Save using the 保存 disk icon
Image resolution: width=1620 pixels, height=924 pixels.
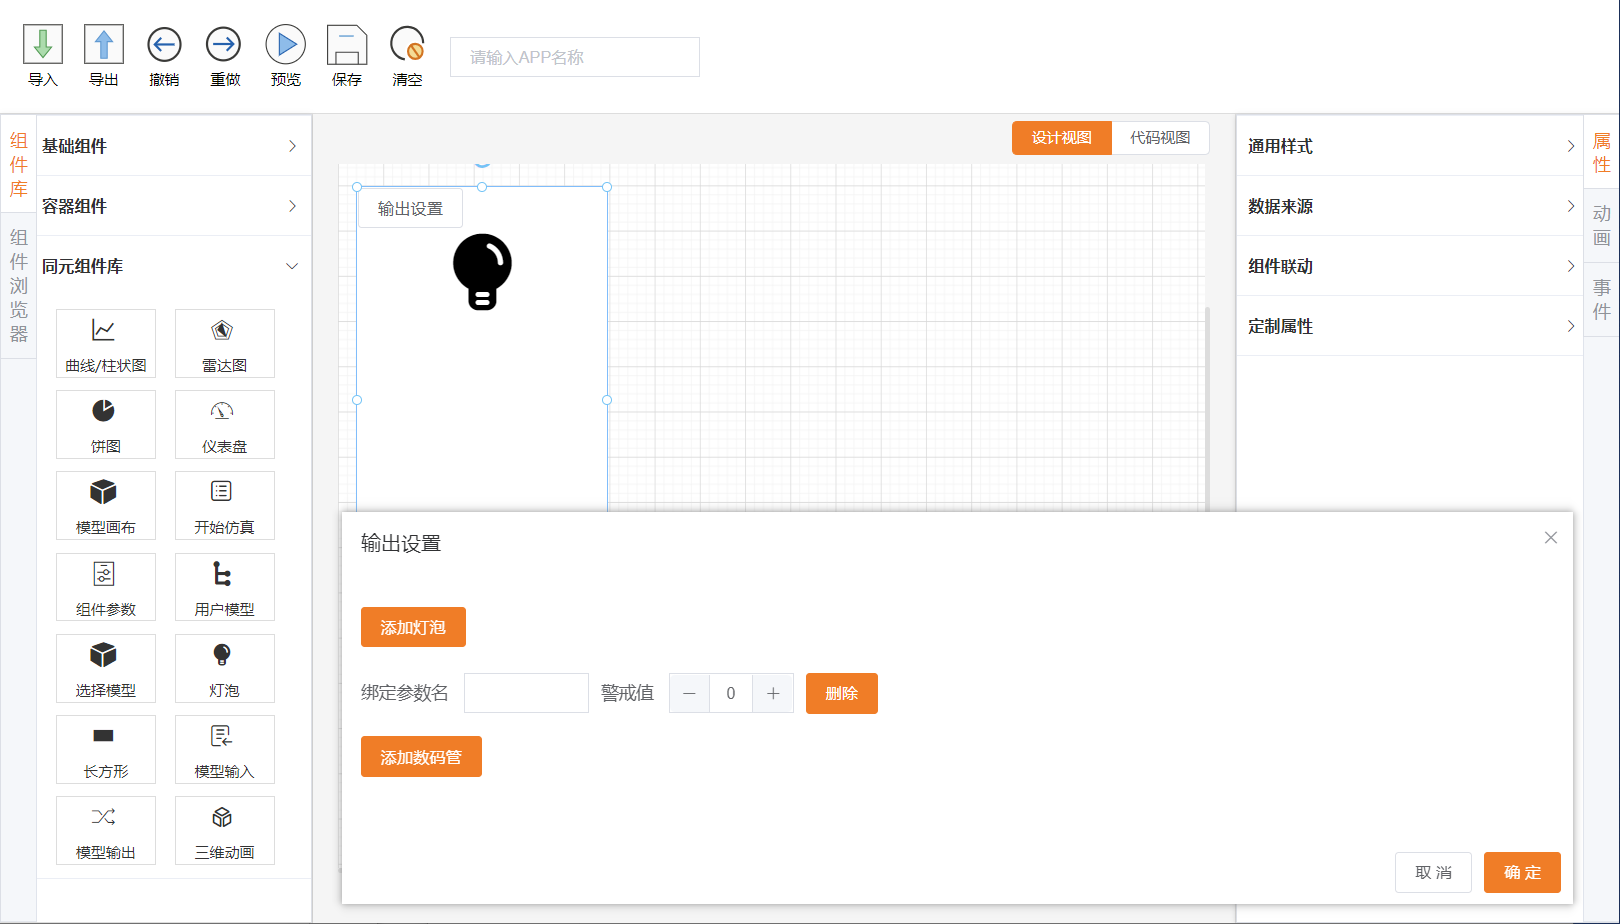point(347,45)
